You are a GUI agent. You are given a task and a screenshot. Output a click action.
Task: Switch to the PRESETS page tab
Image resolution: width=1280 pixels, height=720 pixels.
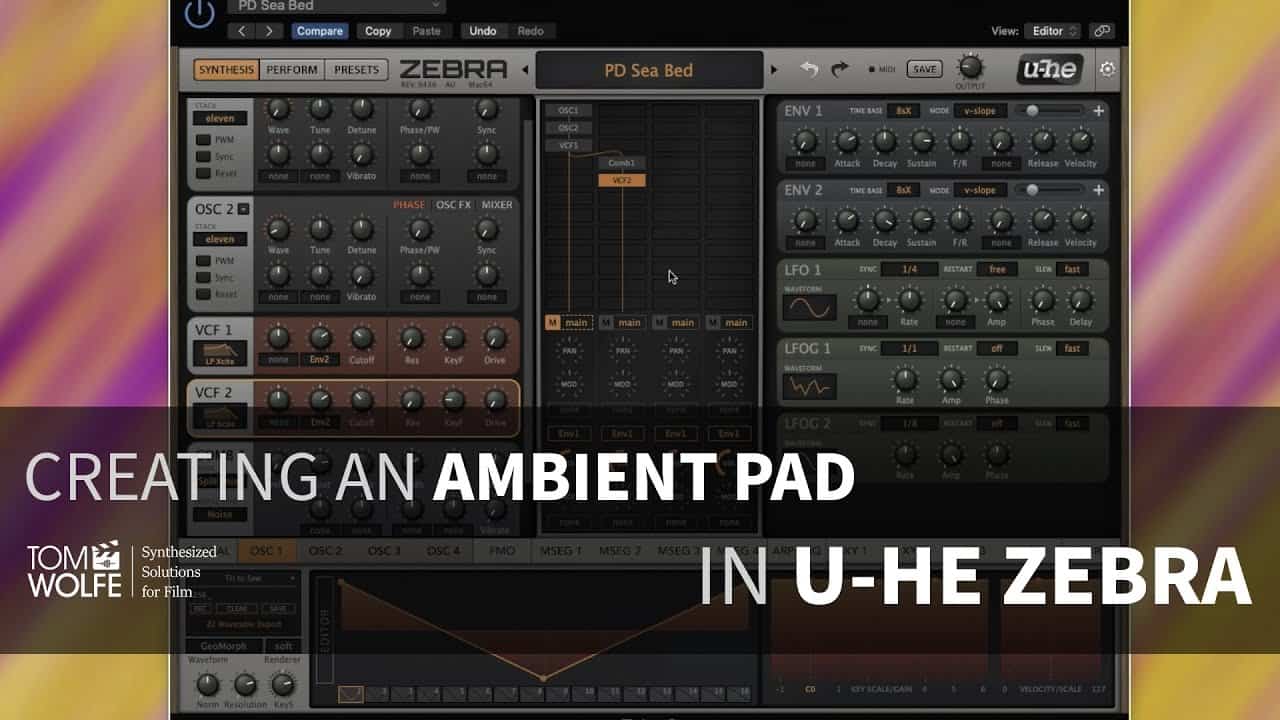pyautogui.click(x=357, y=70)
